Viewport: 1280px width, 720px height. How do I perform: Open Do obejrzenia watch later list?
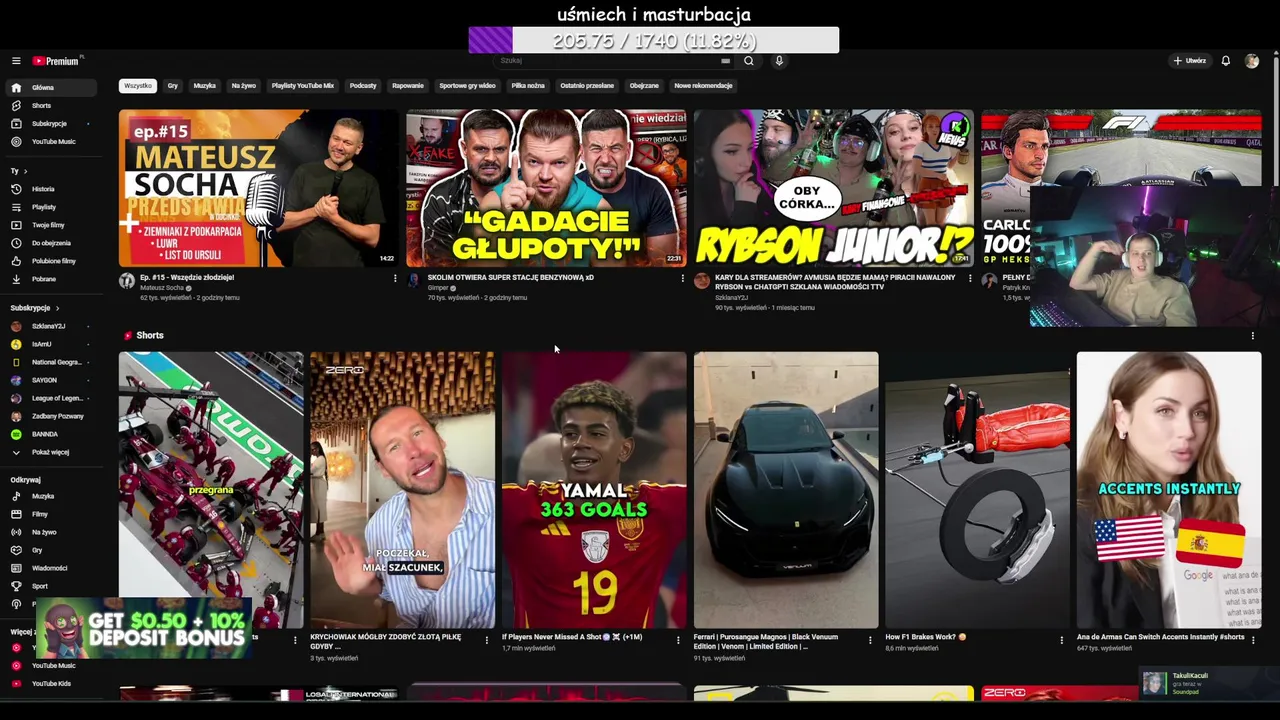coord(51,243)
